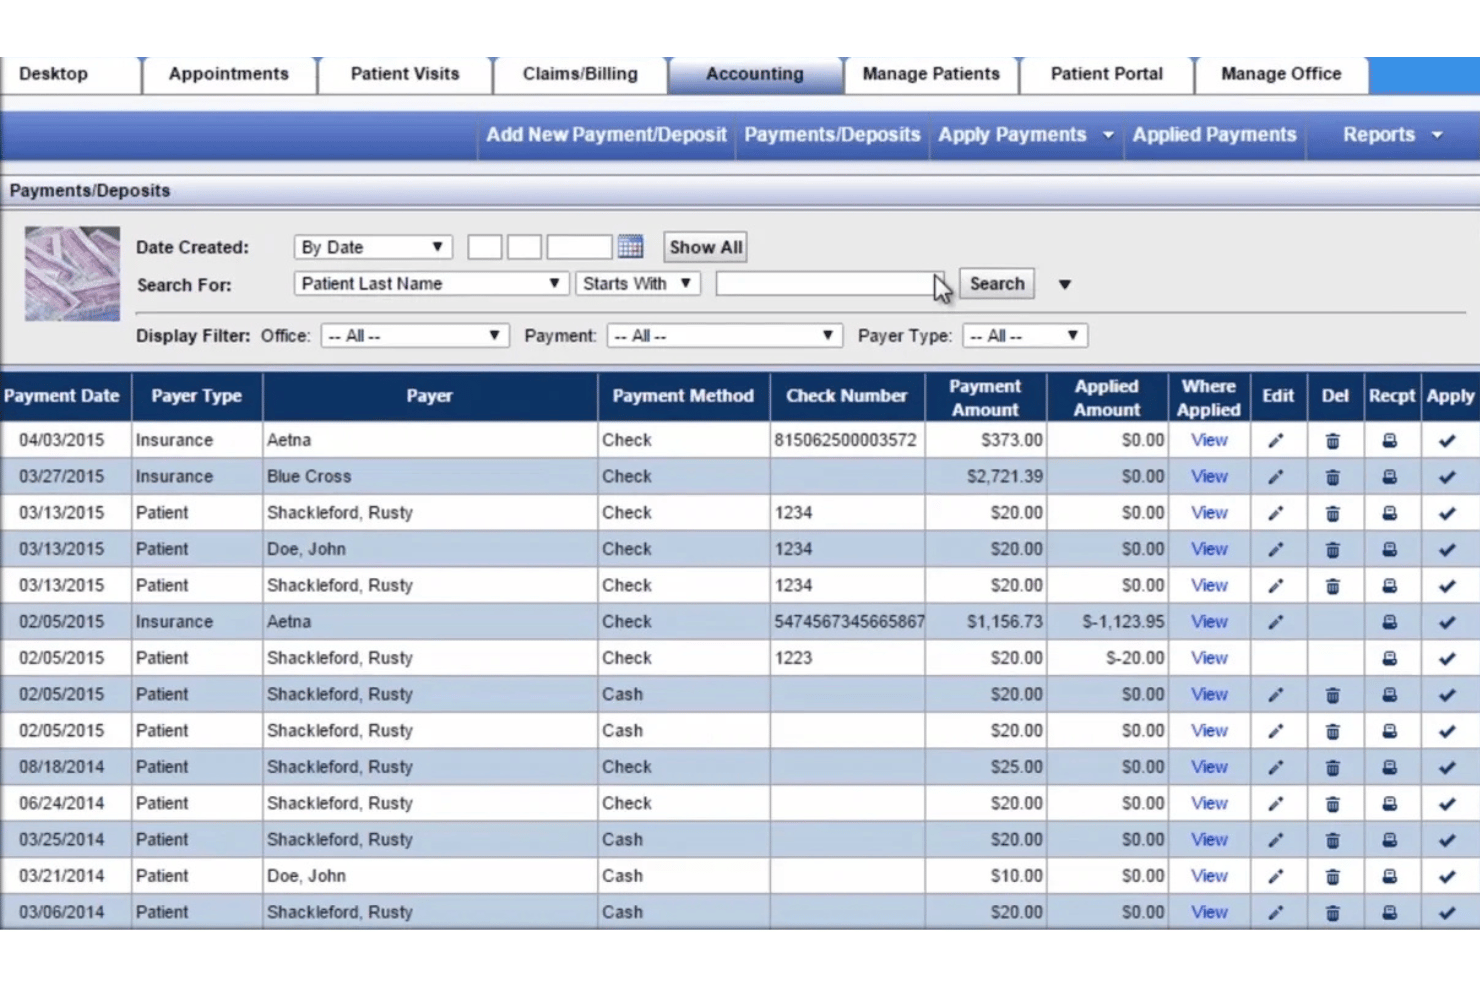View where 03/06/2014 payment was applied
1480x987 pixels.
(x=1209, y=912)
